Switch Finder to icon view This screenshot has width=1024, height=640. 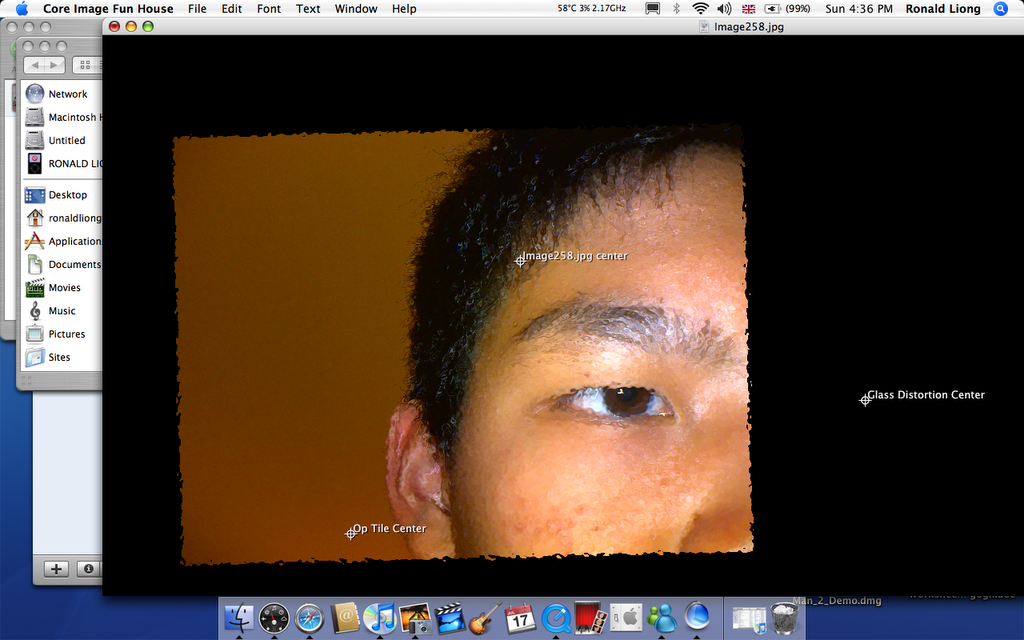point(85,65)
